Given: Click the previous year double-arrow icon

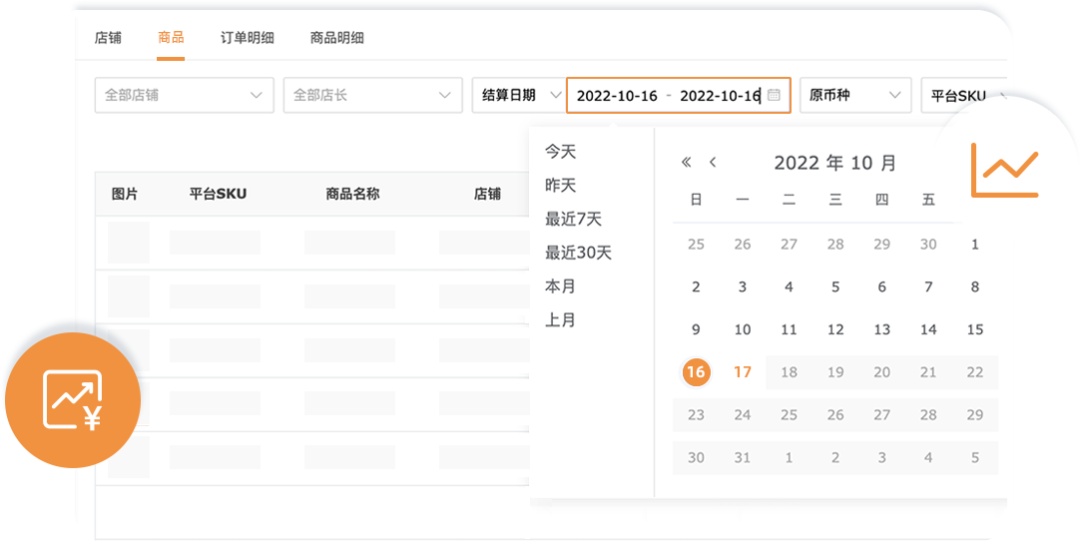Looking at the screenshot, I should 686,163.
